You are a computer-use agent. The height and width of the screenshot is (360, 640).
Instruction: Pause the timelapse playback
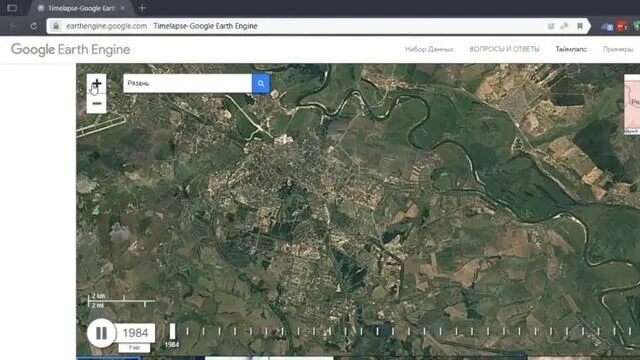click(x=101, y=333)
